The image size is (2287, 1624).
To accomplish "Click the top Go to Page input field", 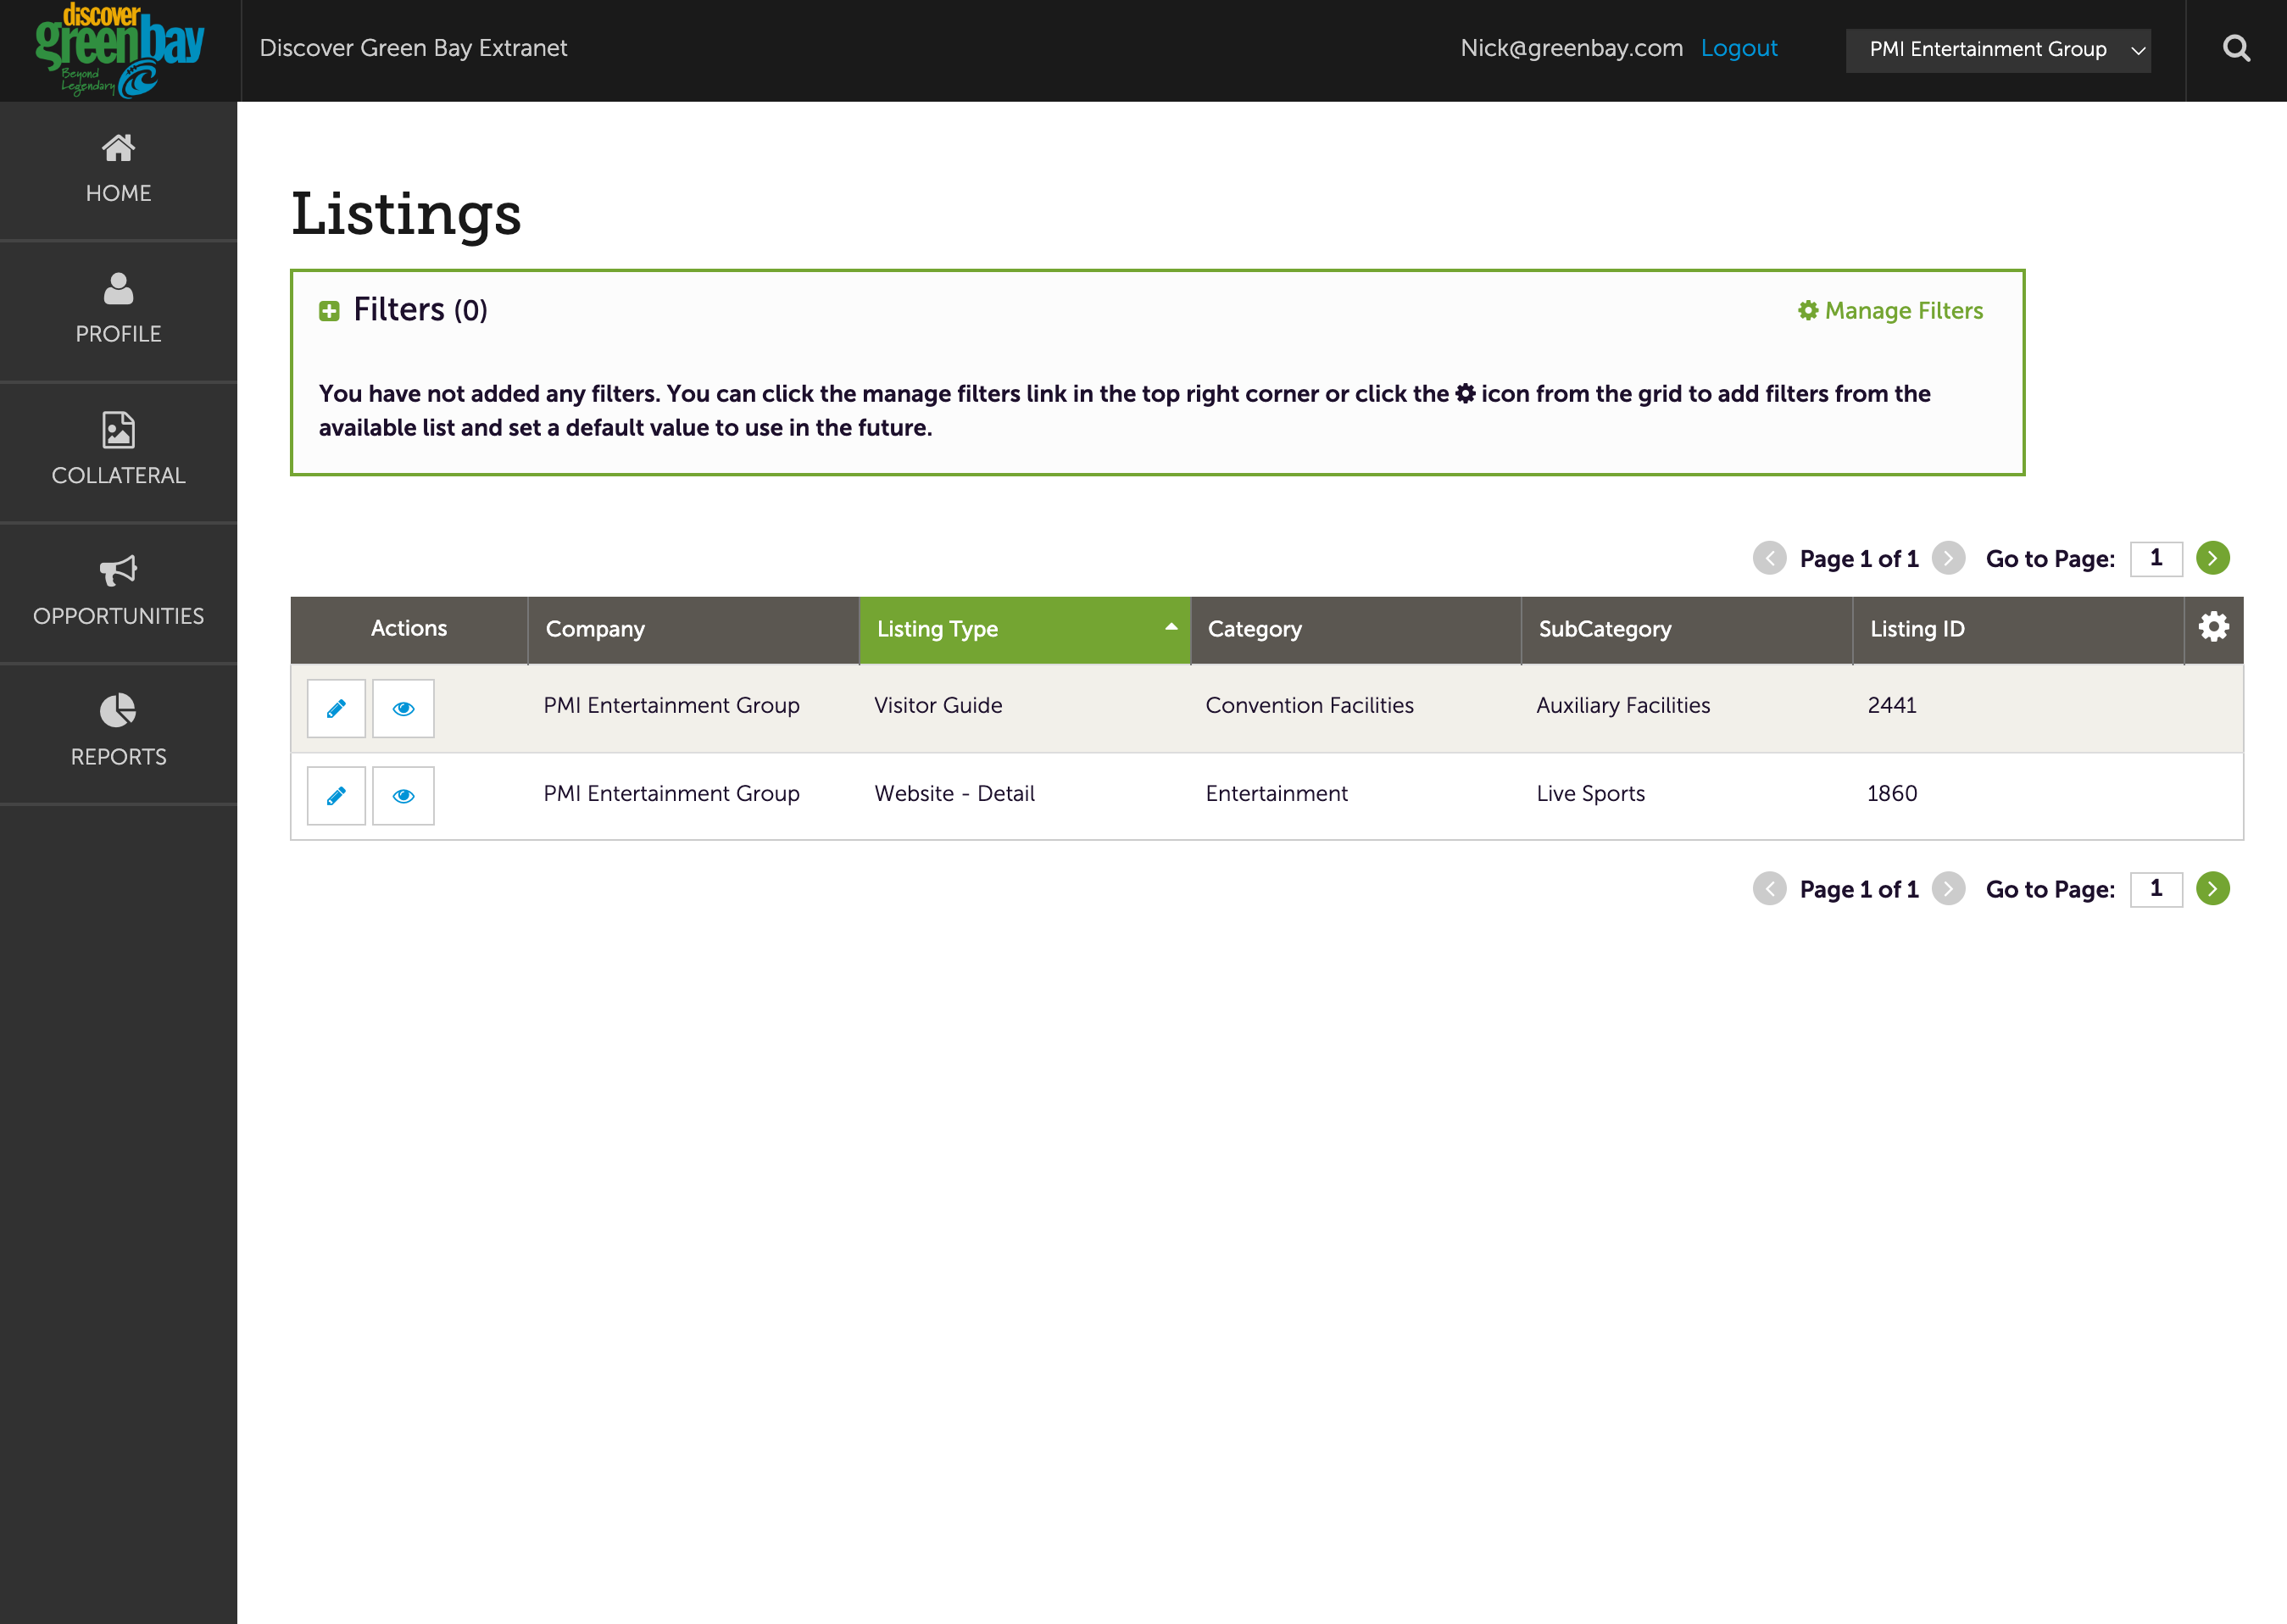I will (x=2156, y=558).
